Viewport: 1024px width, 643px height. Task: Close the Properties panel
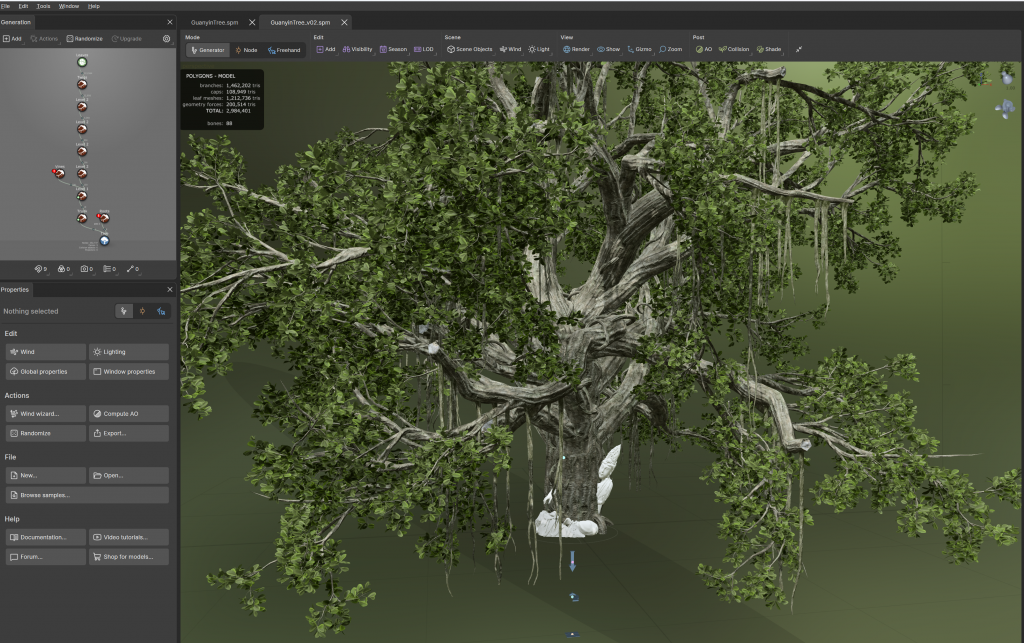pos(169,290)
